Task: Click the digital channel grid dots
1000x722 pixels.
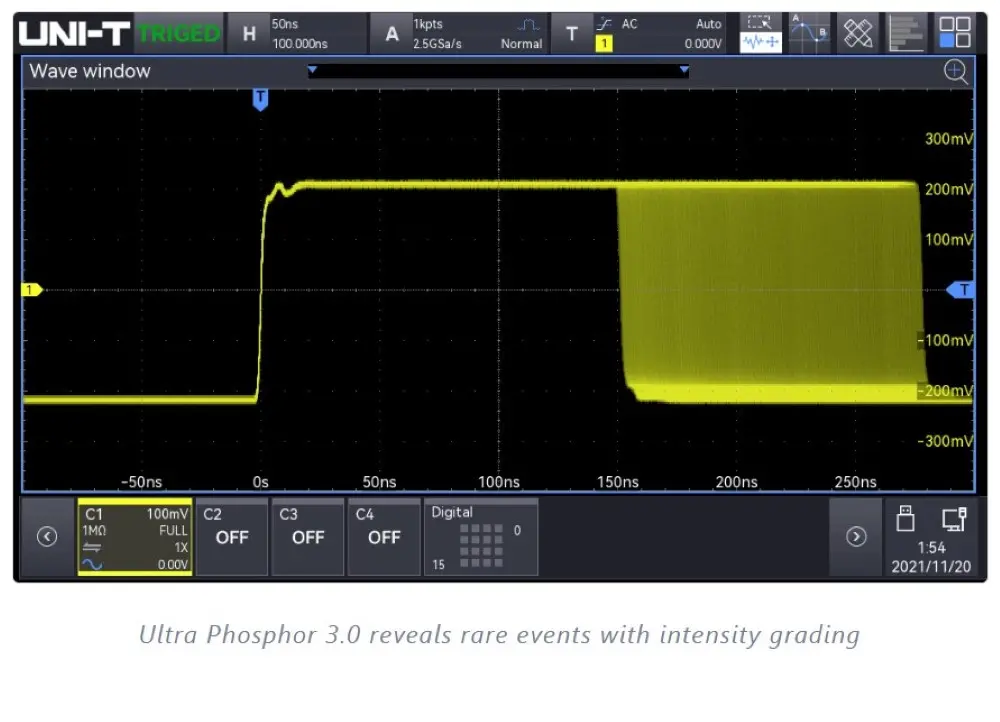Action: tap(482, 546)
